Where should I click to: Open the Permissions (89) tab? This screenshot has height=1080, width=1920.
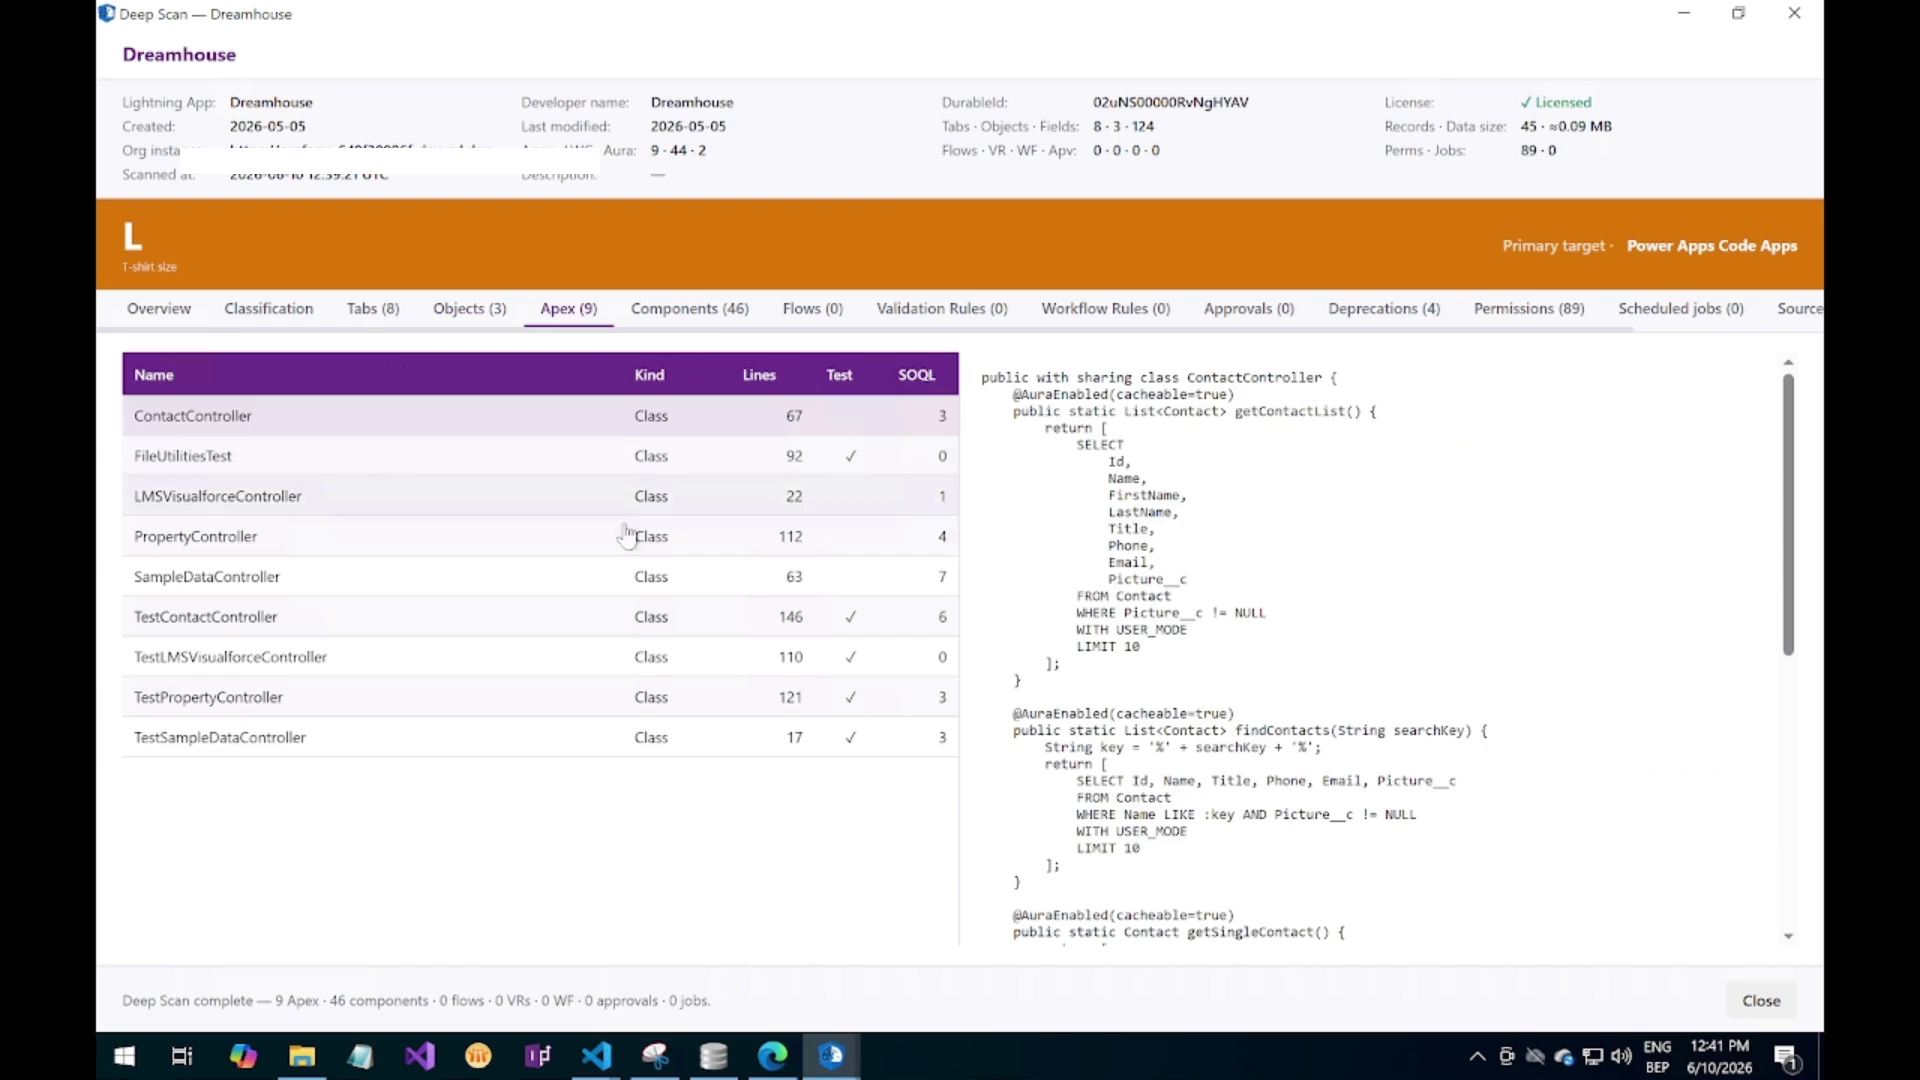[x=1529, y=308]
